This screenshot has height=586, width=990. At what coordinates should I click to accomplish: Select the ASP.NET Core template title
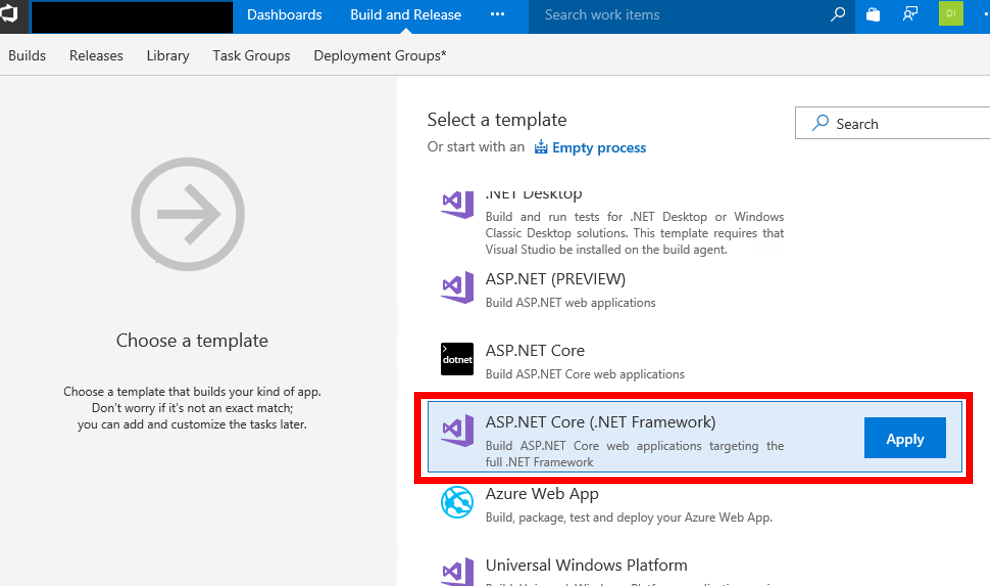tap(535, 350)
